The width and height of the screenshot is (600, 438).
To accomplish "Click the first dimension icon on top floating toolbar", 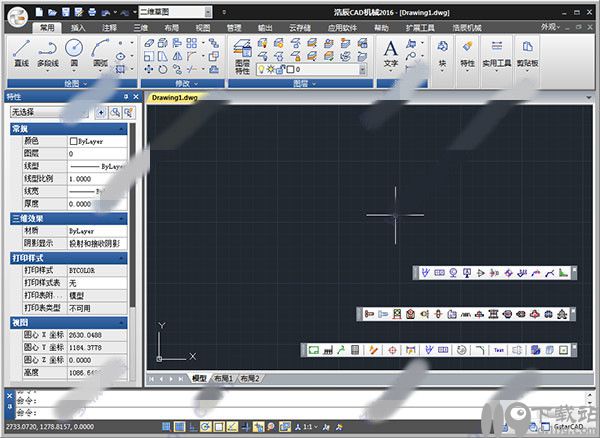I will [x=426, y=273].
